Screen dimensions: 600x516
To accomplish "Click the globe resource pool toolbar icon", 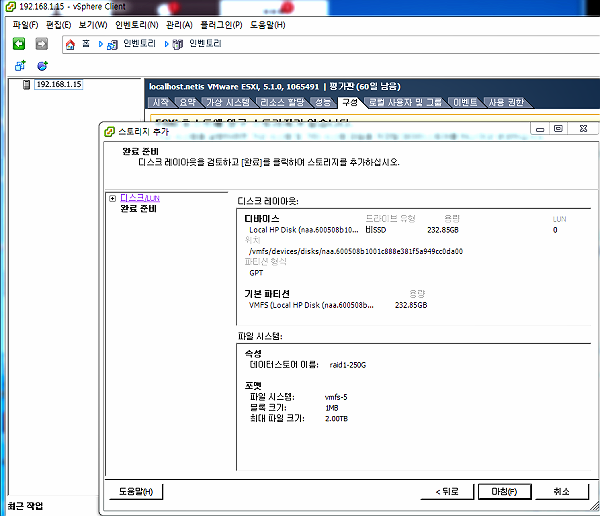I will 42,66.
